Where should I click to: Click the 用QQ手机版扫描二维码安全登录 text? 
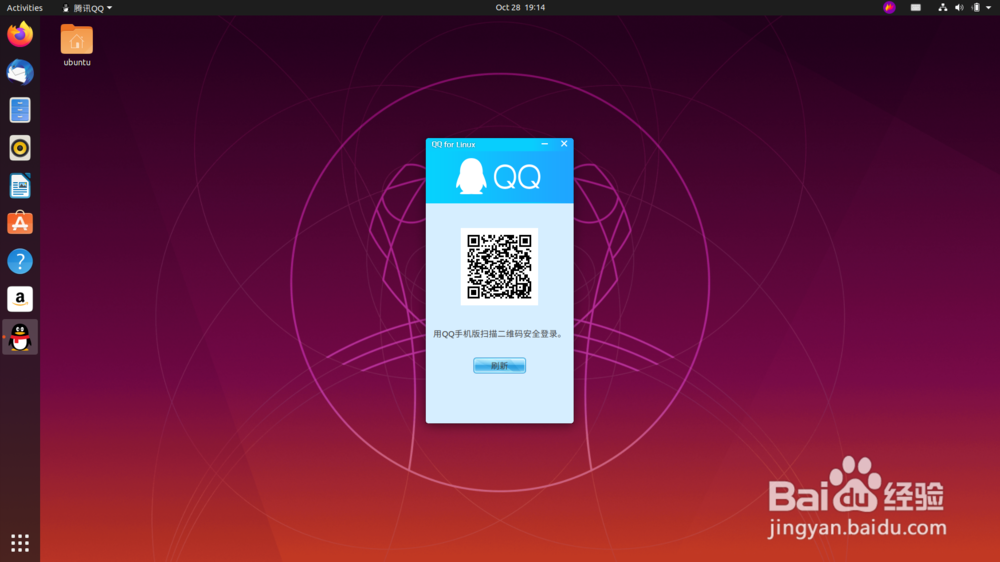click(498, 334)
